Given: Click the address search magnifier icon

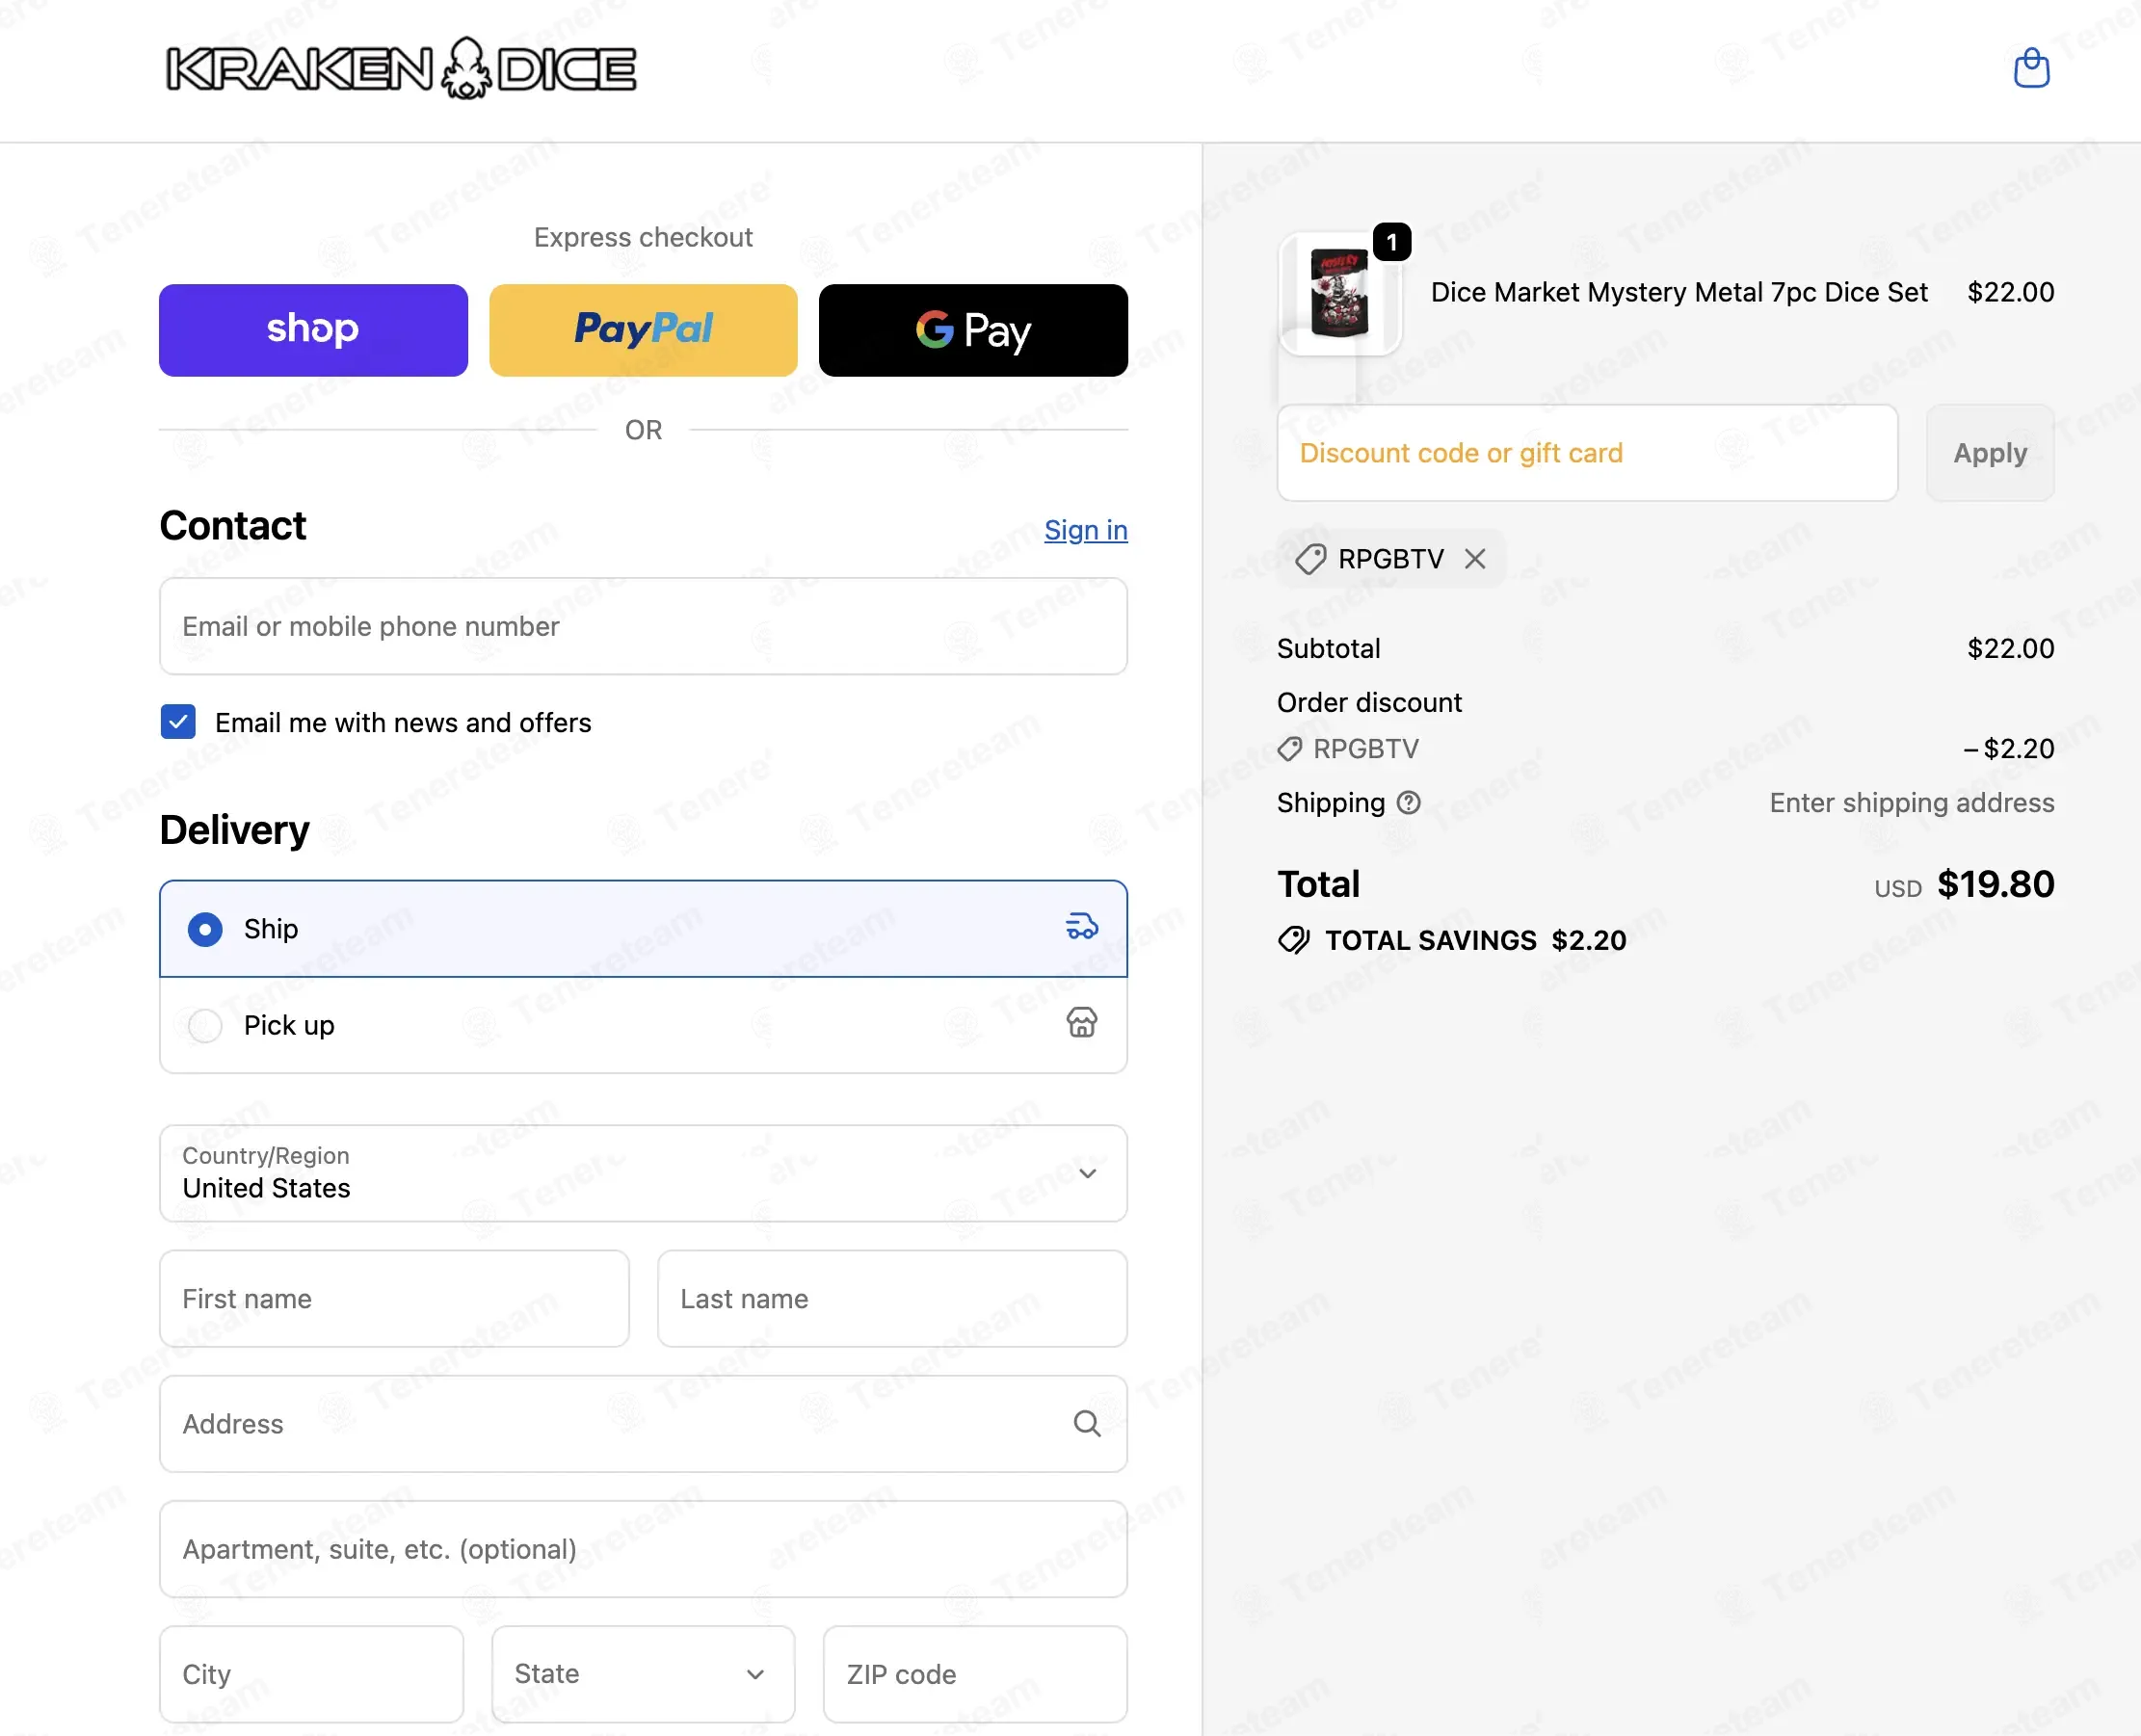Looking at the screenshot, I should pos(1087,1424).
